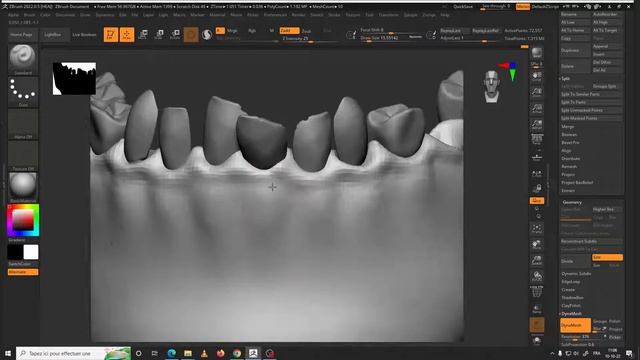Click the Frame mesh icon
640x360 pixels.
(537, 229)
